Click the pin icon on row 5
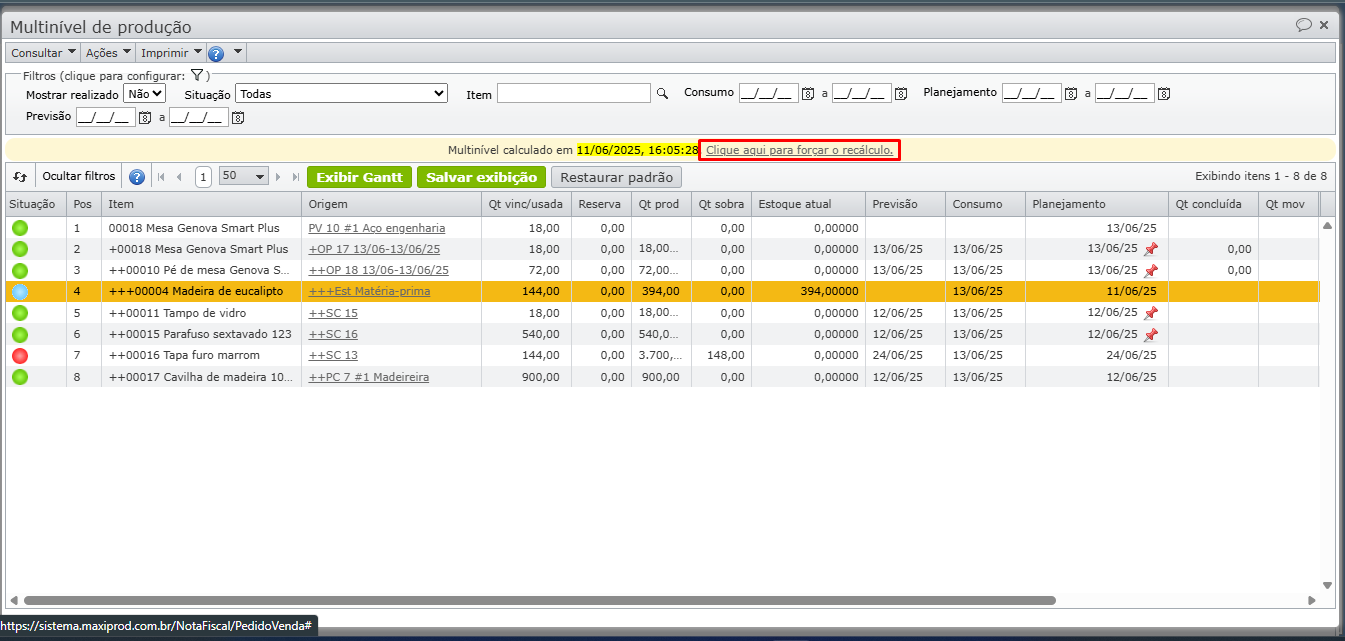This screenshot has height=641, width=1345. 1150,313
